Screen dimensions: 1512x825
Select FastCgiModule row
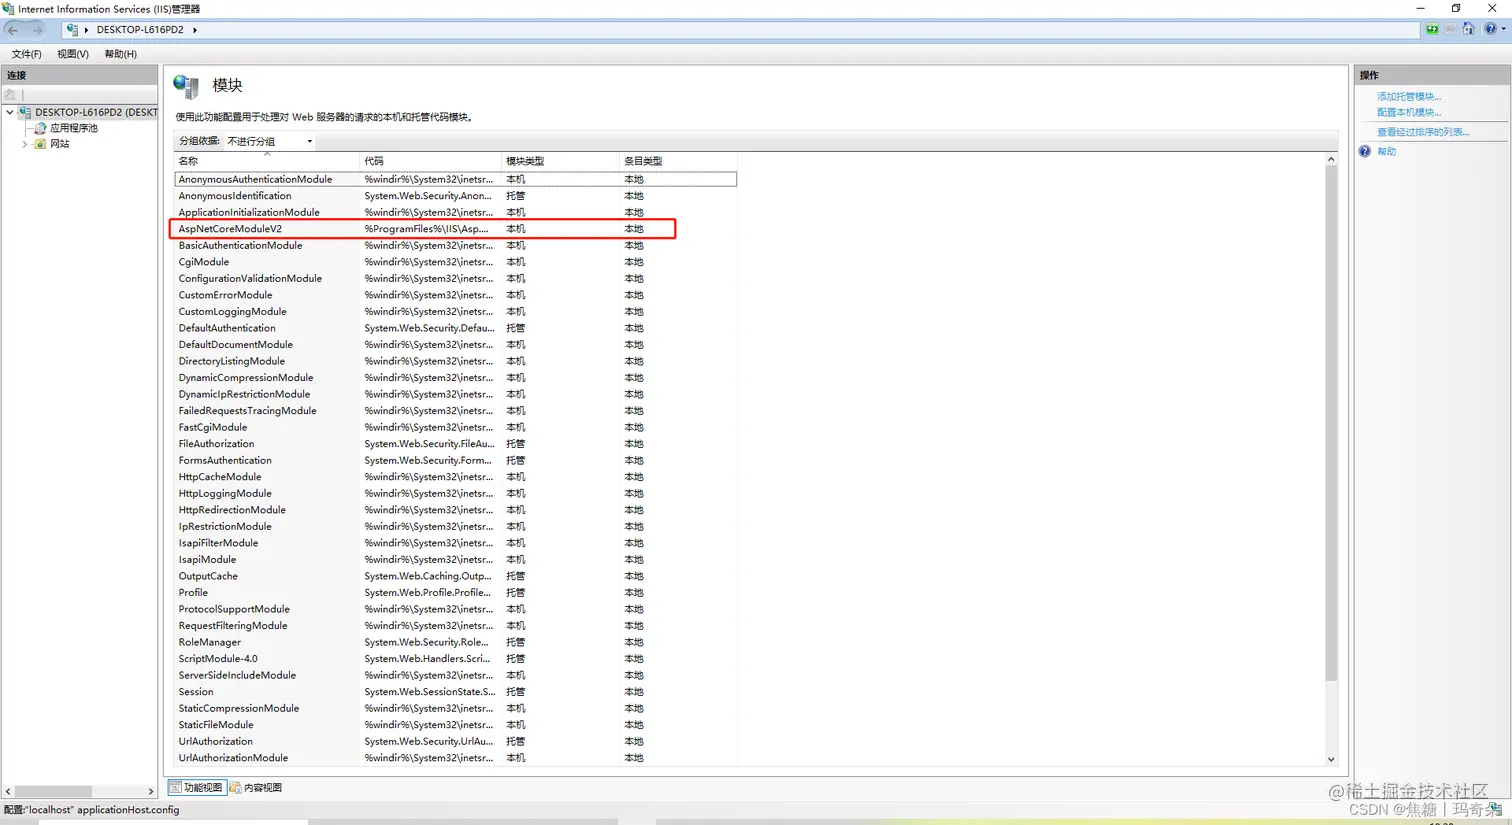coord(456,427)
